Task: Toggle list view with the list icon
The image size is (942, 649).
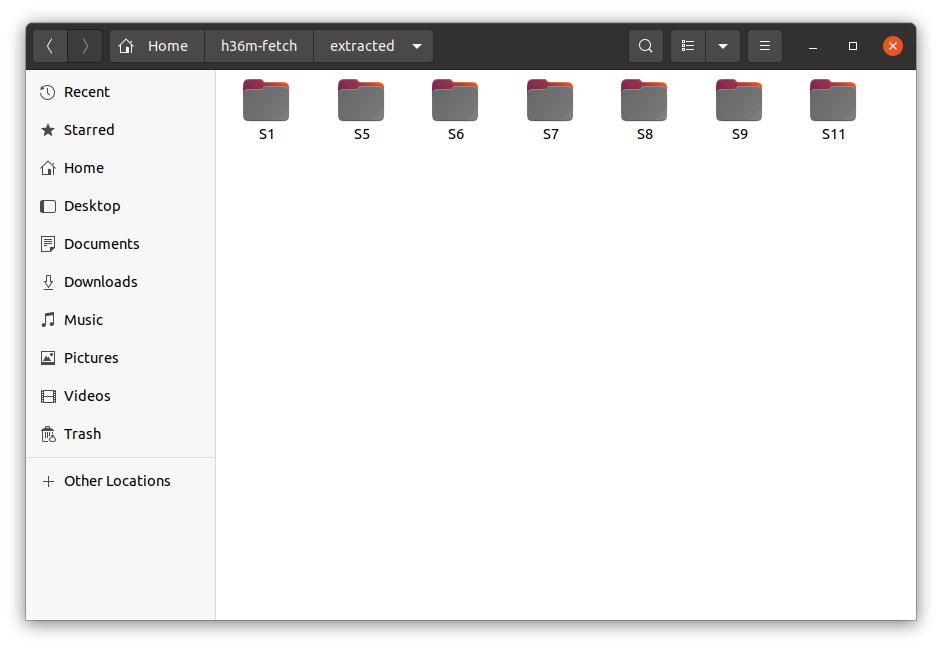Action: [x=688, y=46]
